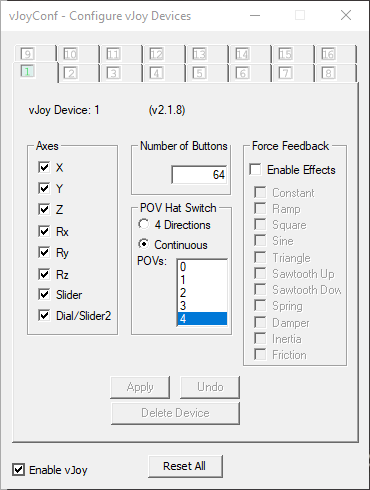
Task: Toggle the Enable vJoy checkbox
Action: [x=18, y=470]
